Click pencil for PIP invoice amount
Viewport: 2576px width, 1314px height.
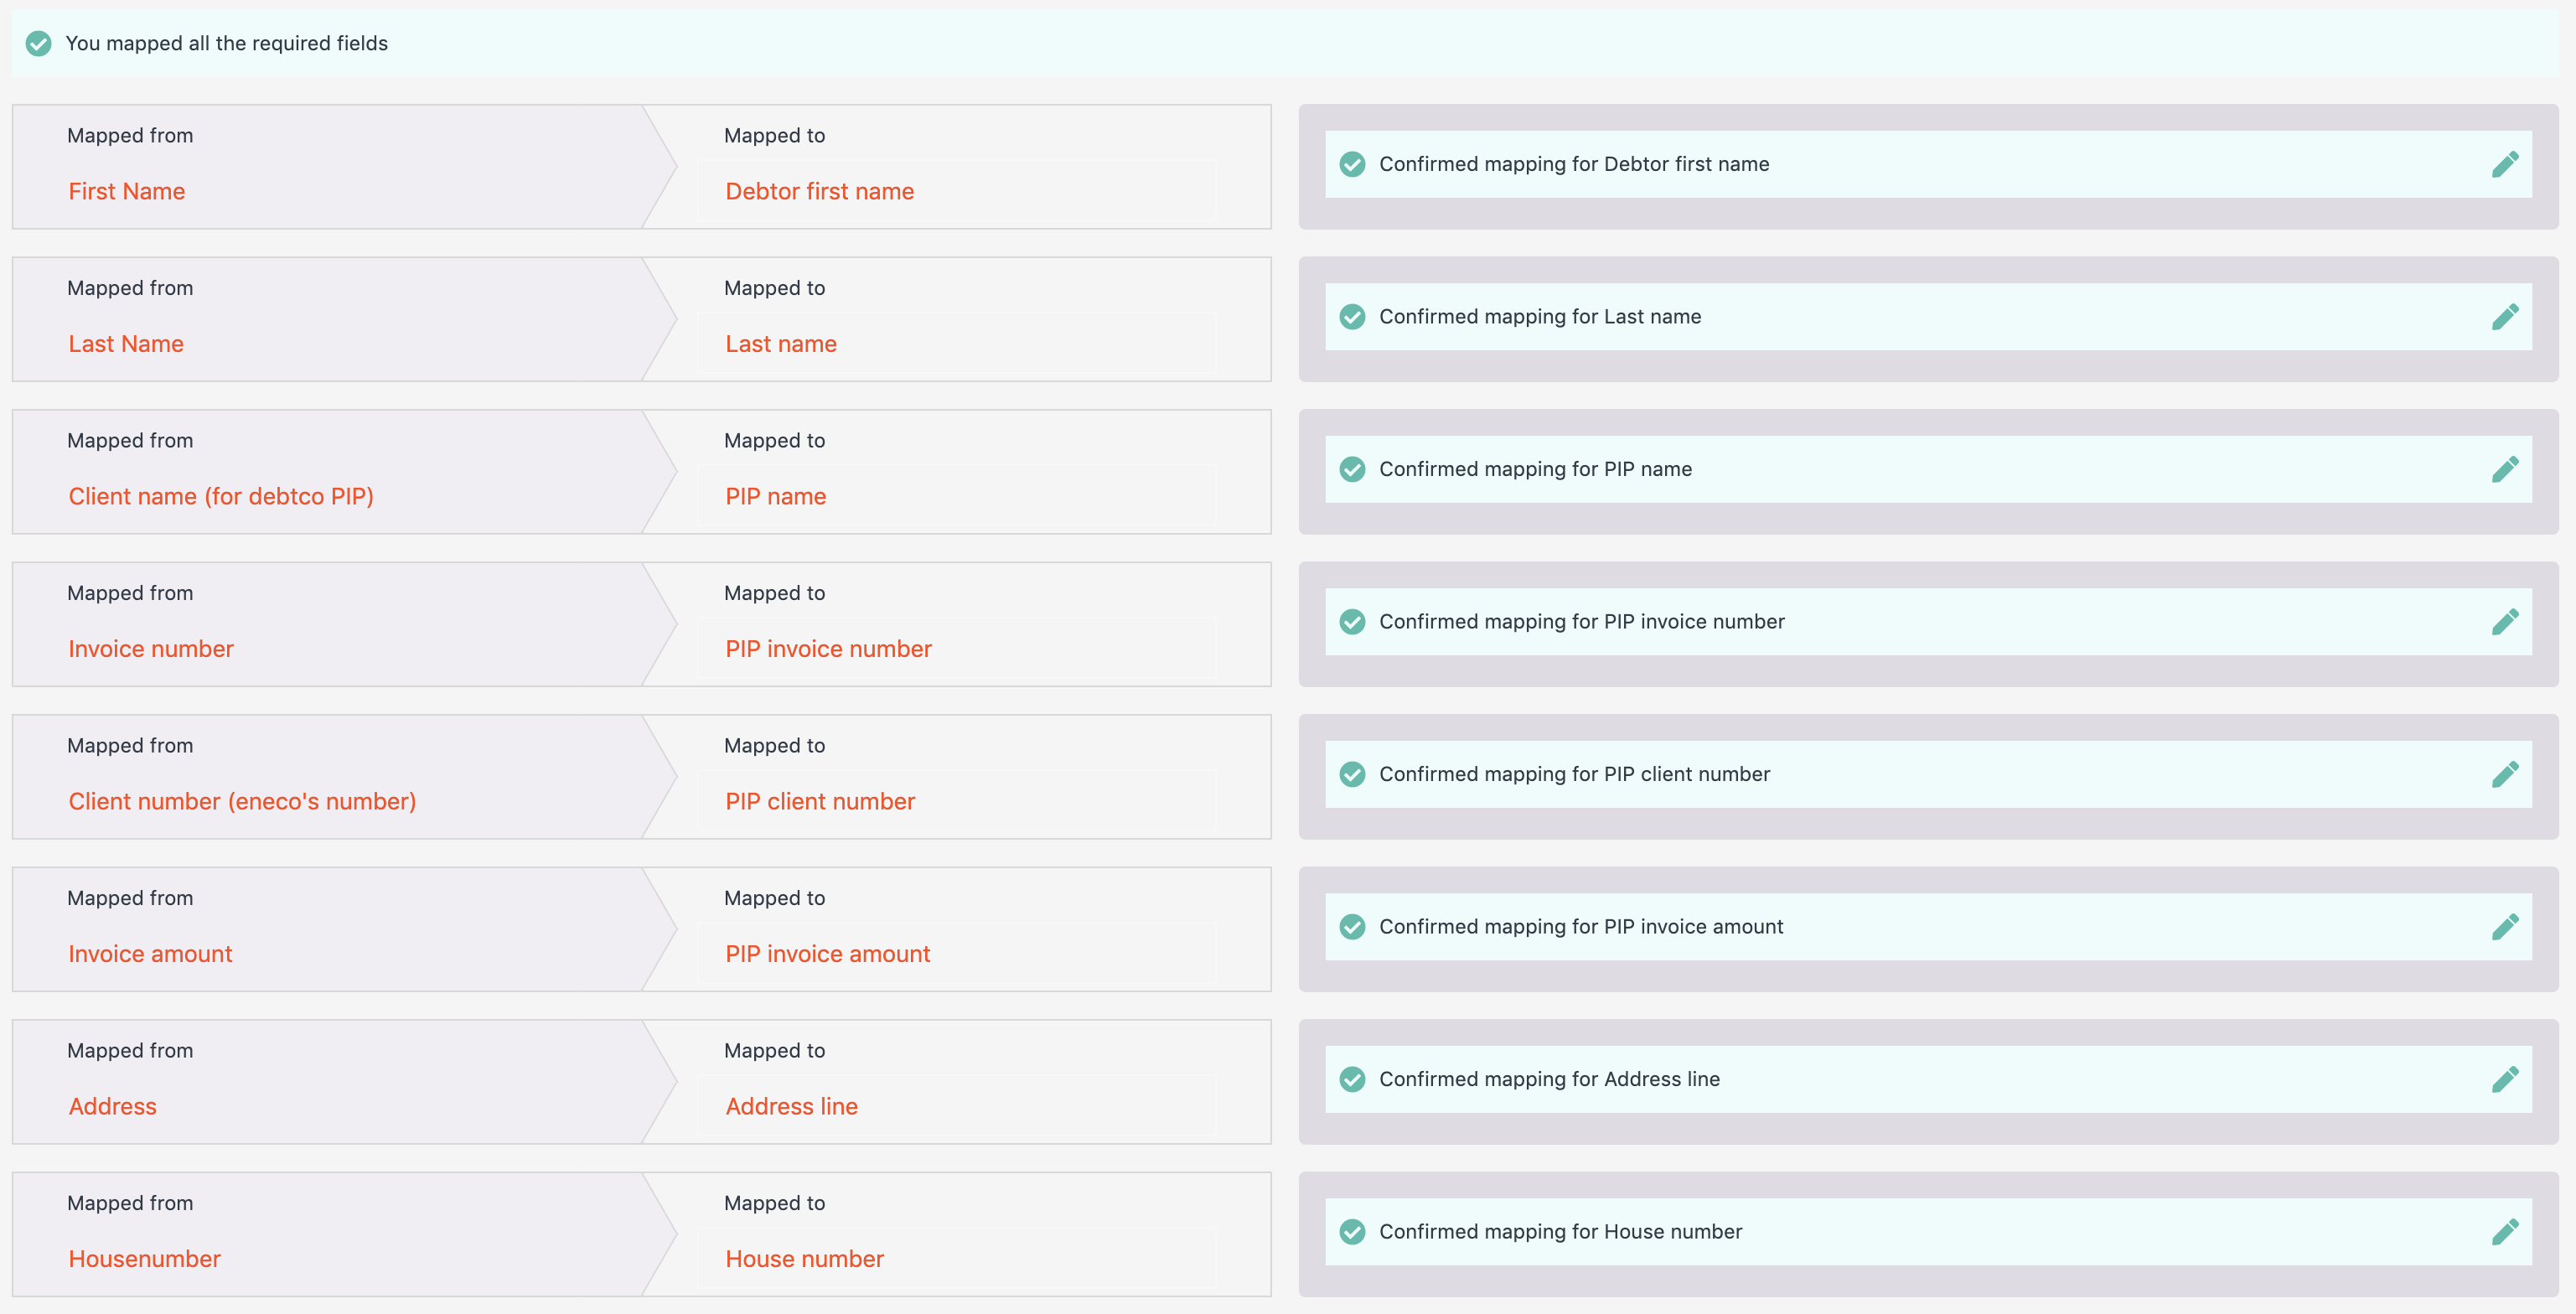2504,927
